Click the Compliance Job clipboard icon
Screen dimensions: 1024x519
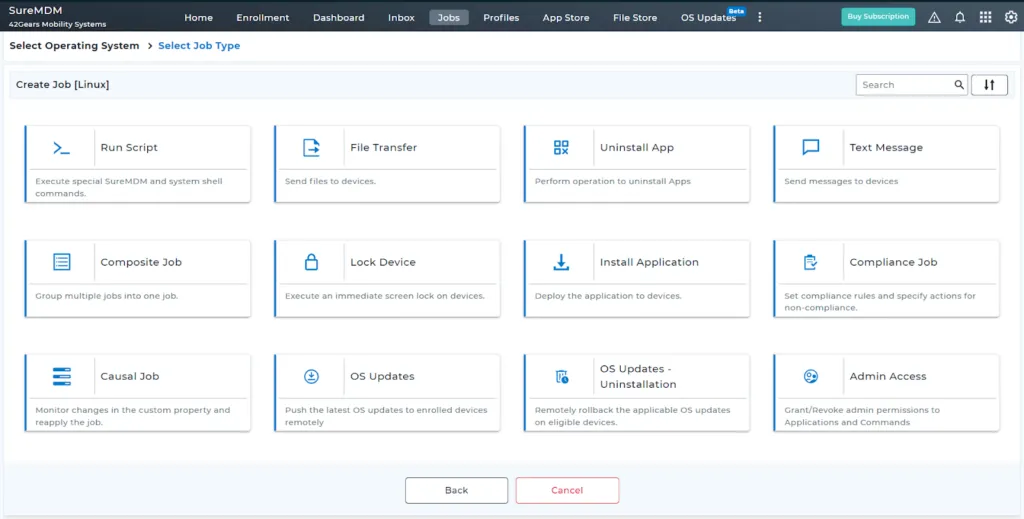(810, 262)
